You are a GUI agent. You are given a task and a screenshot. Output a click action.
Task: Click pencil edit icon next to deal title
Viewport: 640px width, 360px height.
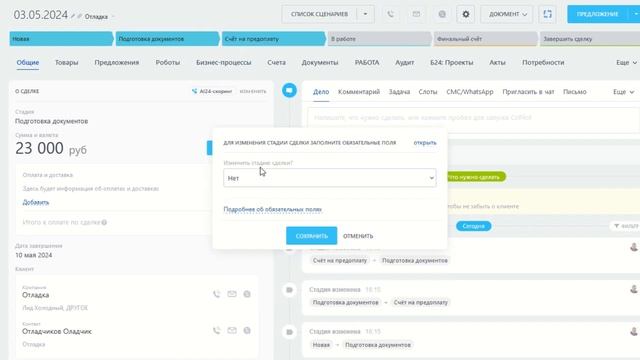tap(73, 16)
